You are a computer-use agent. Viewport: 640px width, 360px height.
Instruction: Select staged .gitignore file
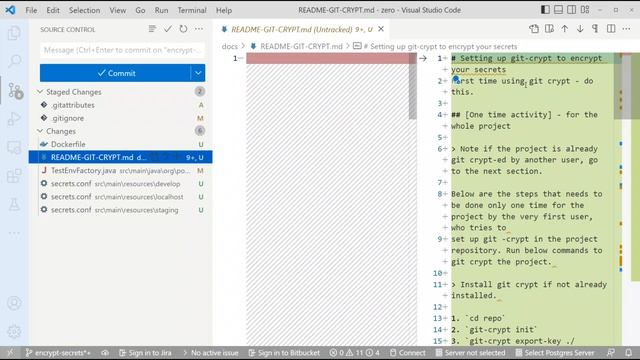coord(121,118)
